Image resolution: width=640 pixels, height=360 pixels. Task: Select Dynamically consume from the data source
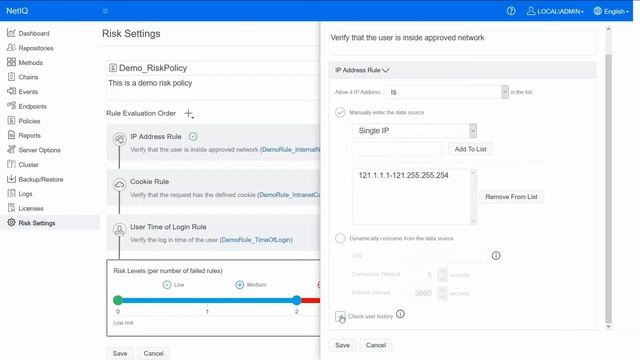(x=340, y=238)
